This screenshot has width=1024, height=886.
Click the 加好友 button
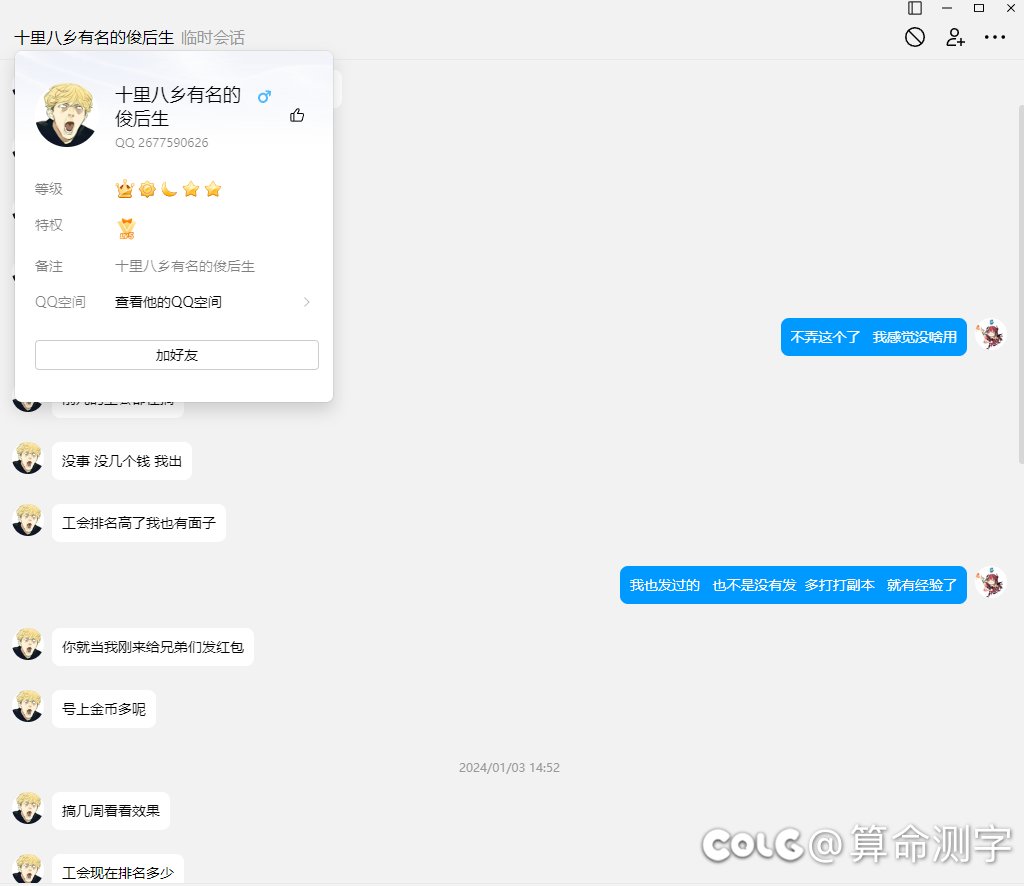177,355
